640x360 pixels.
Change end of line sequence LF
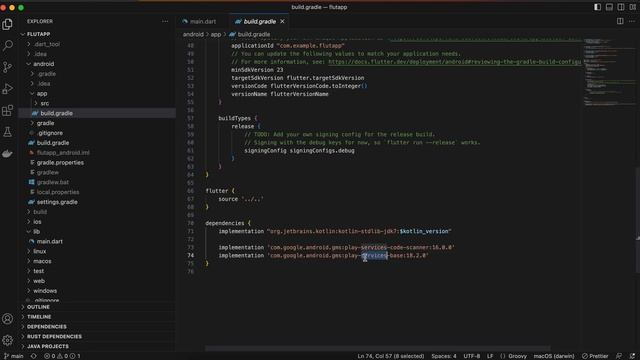490,356
